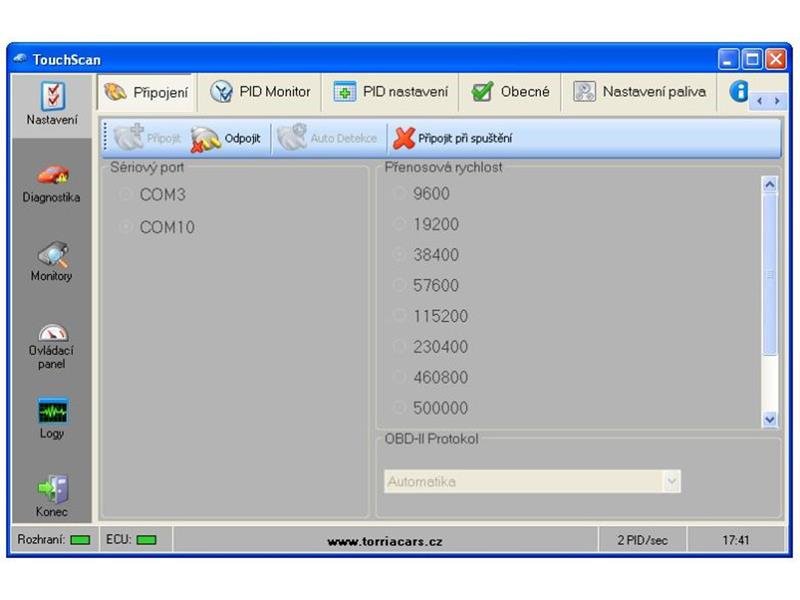The width and height of the screenshot is (800, 600).
Task: Switch to the PID Monitor tab
Action: [x=260, y=92]
